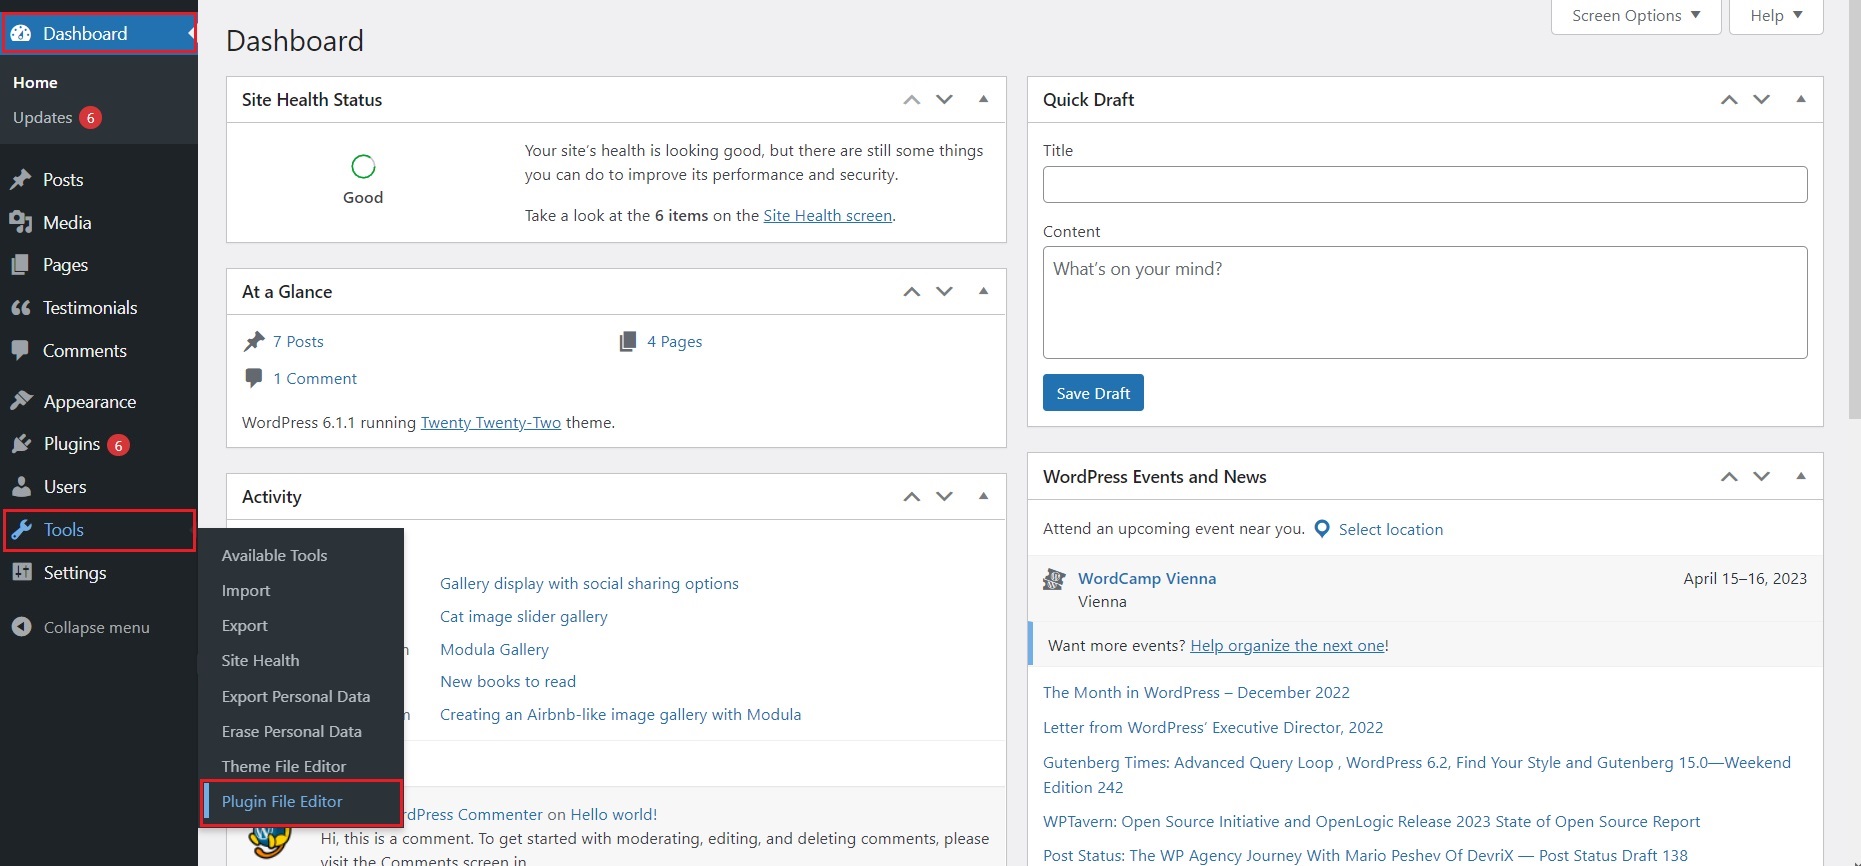The image size is (1861, 866).
Task: Move At a Glance panel up
Action: coord(911,292)
